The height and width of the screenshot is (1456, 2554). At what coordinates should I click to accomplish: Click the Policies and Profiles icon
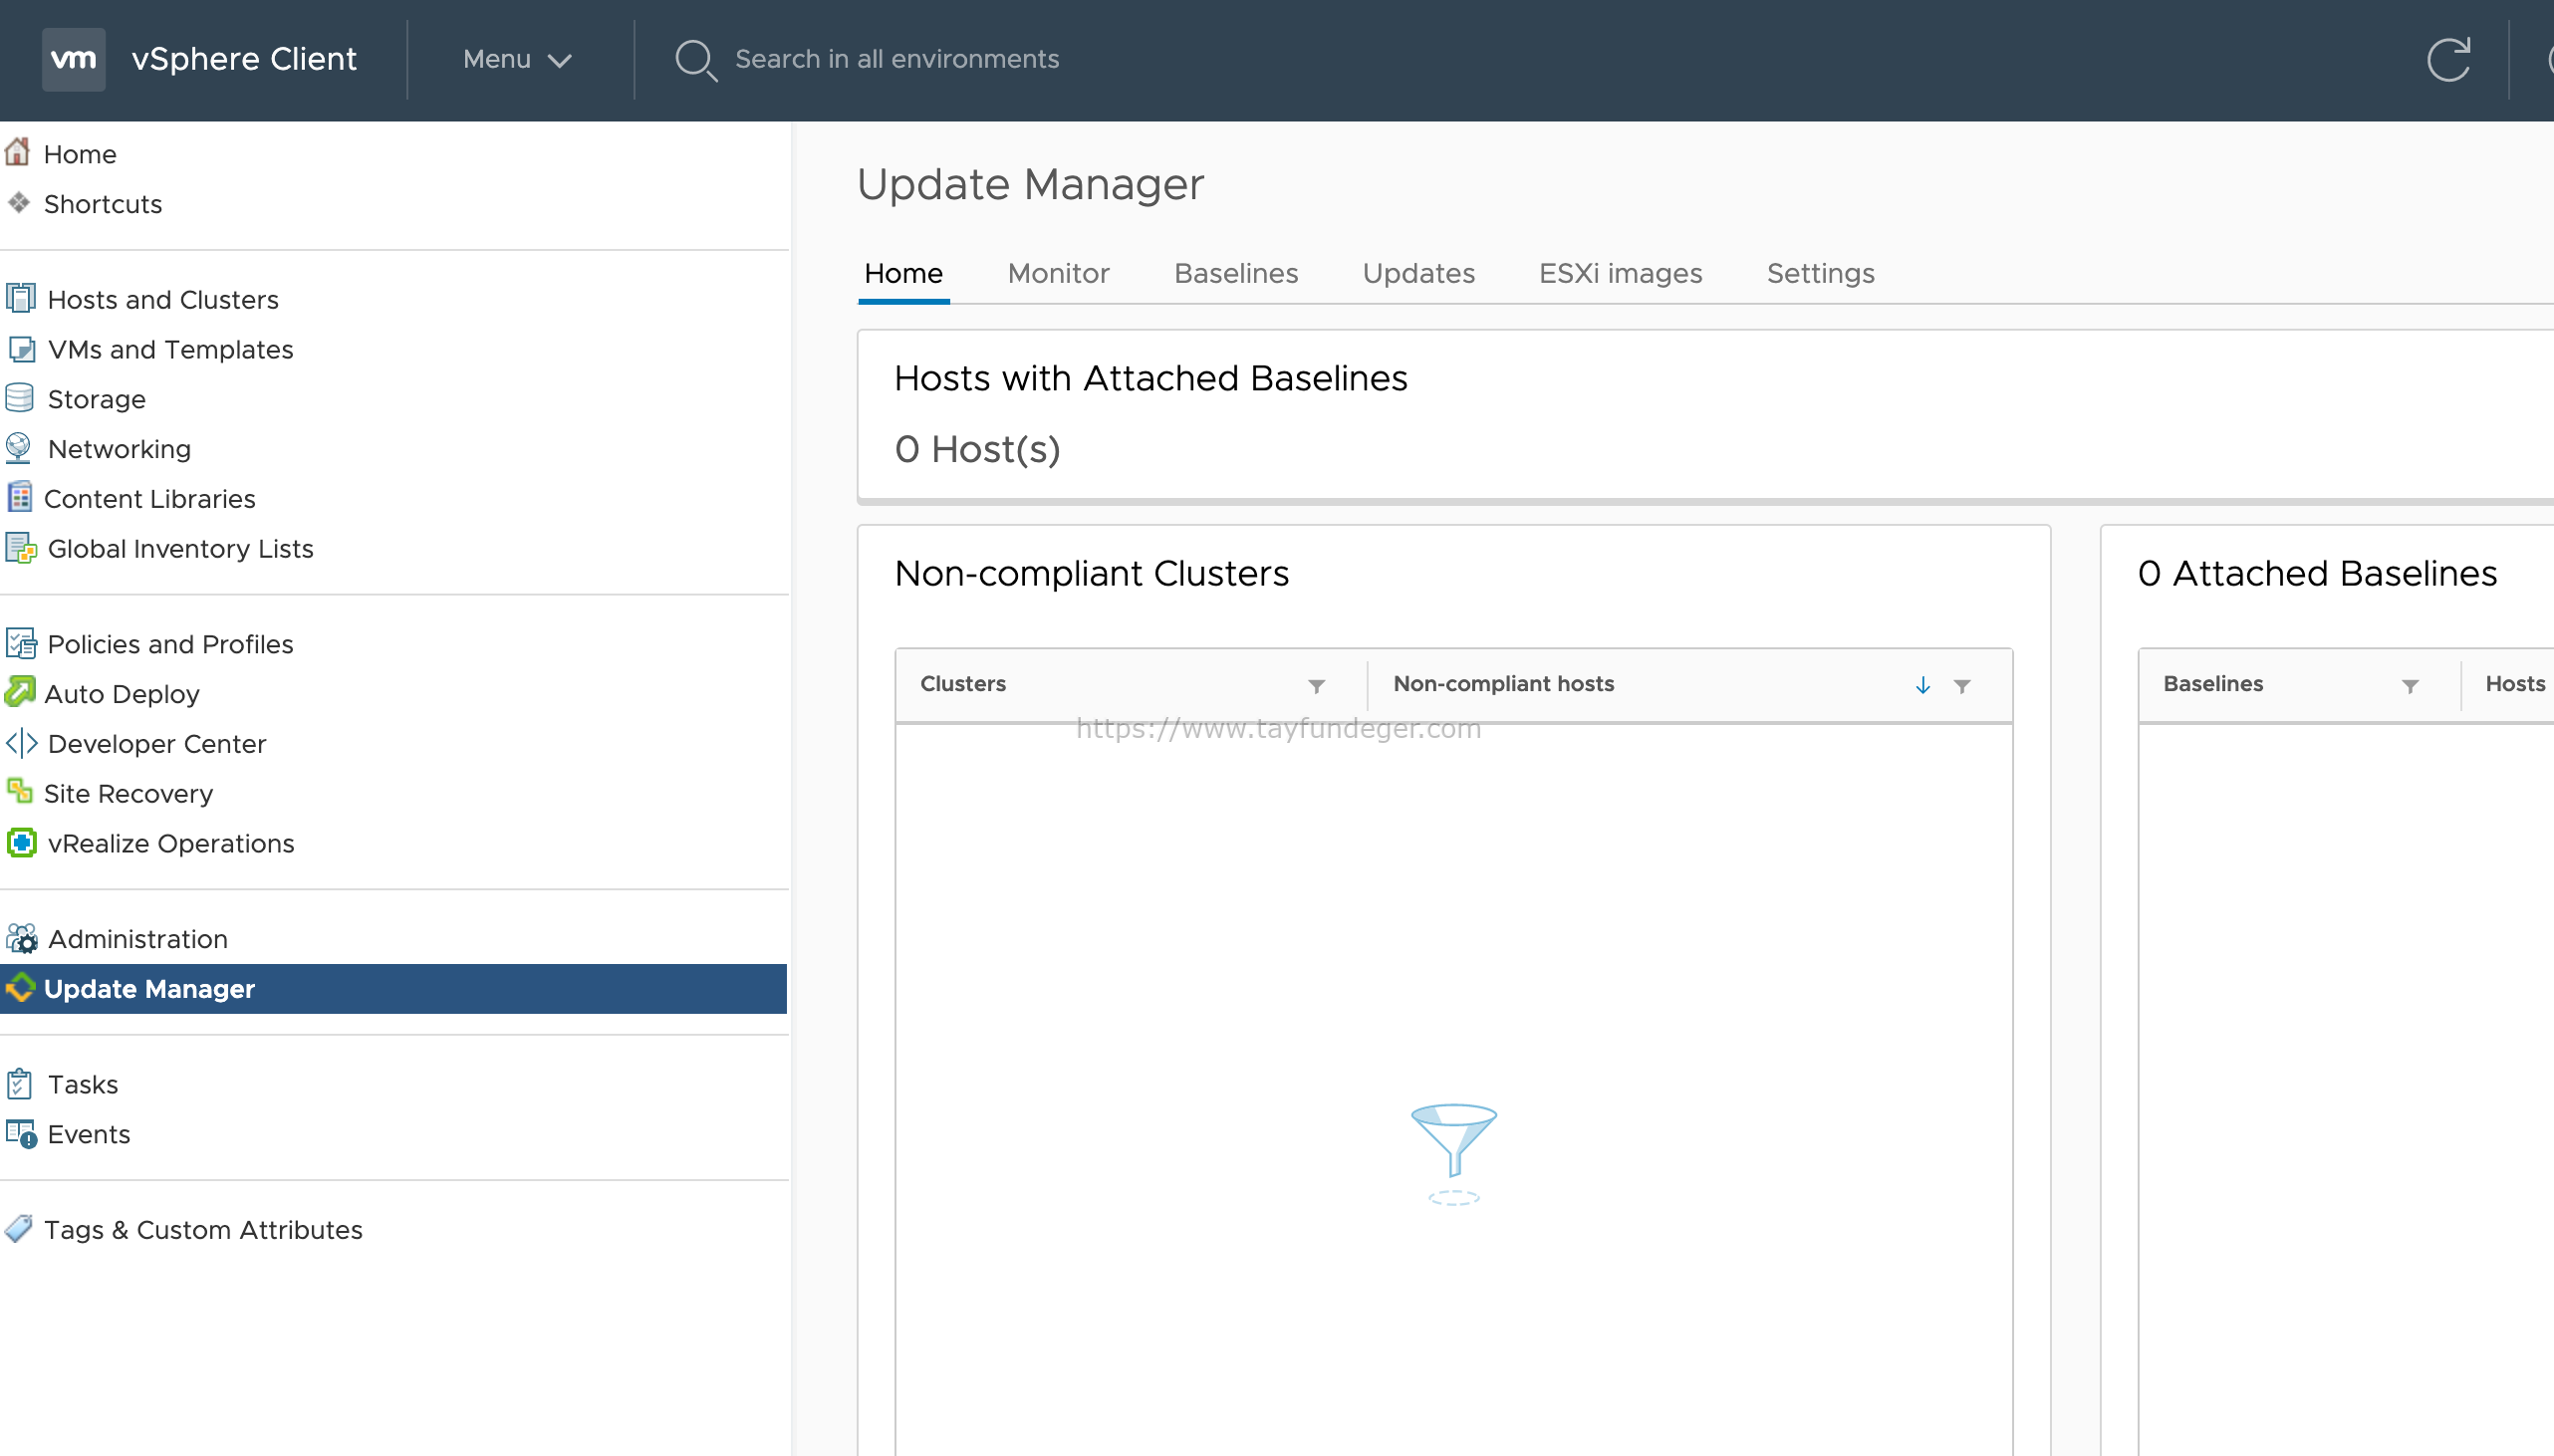(21, 643)
